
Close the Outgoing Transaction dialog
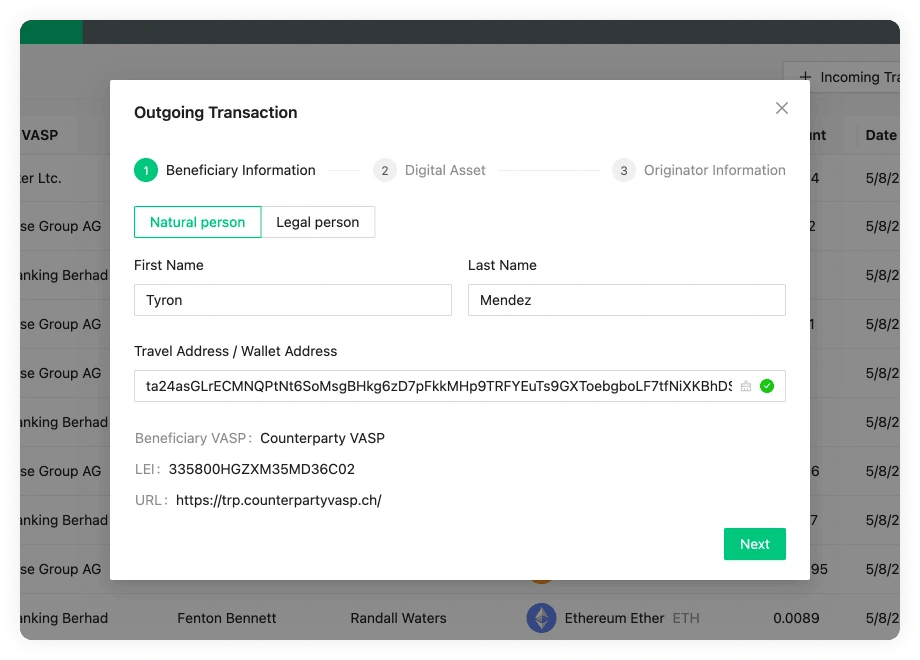click(782, 108)
